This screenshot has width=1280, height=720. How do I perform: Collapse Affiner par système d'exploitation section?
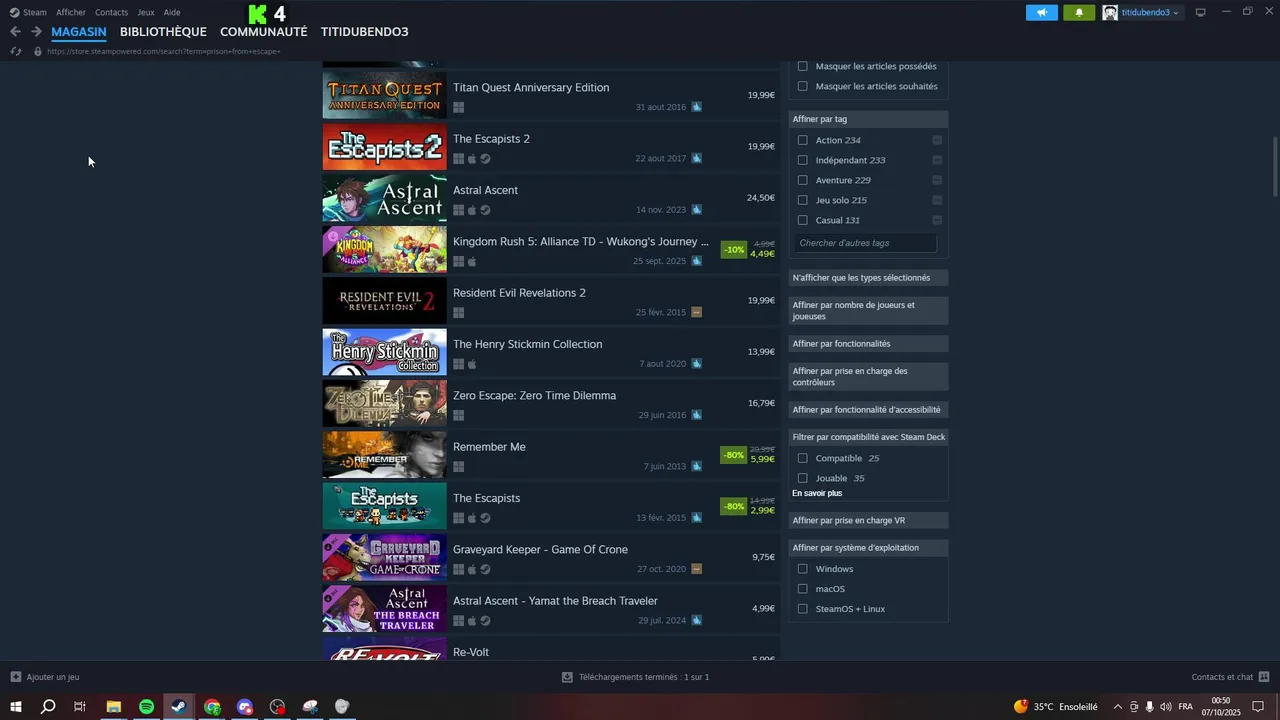click(868, 548)
